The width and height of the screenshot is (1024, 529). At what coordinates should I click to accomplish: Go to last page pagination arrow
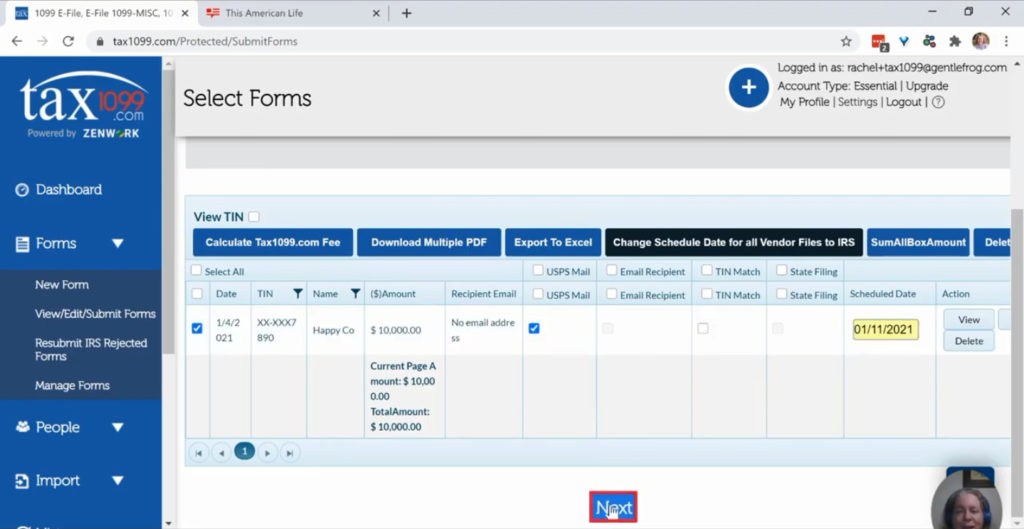(x=289, y=453)
